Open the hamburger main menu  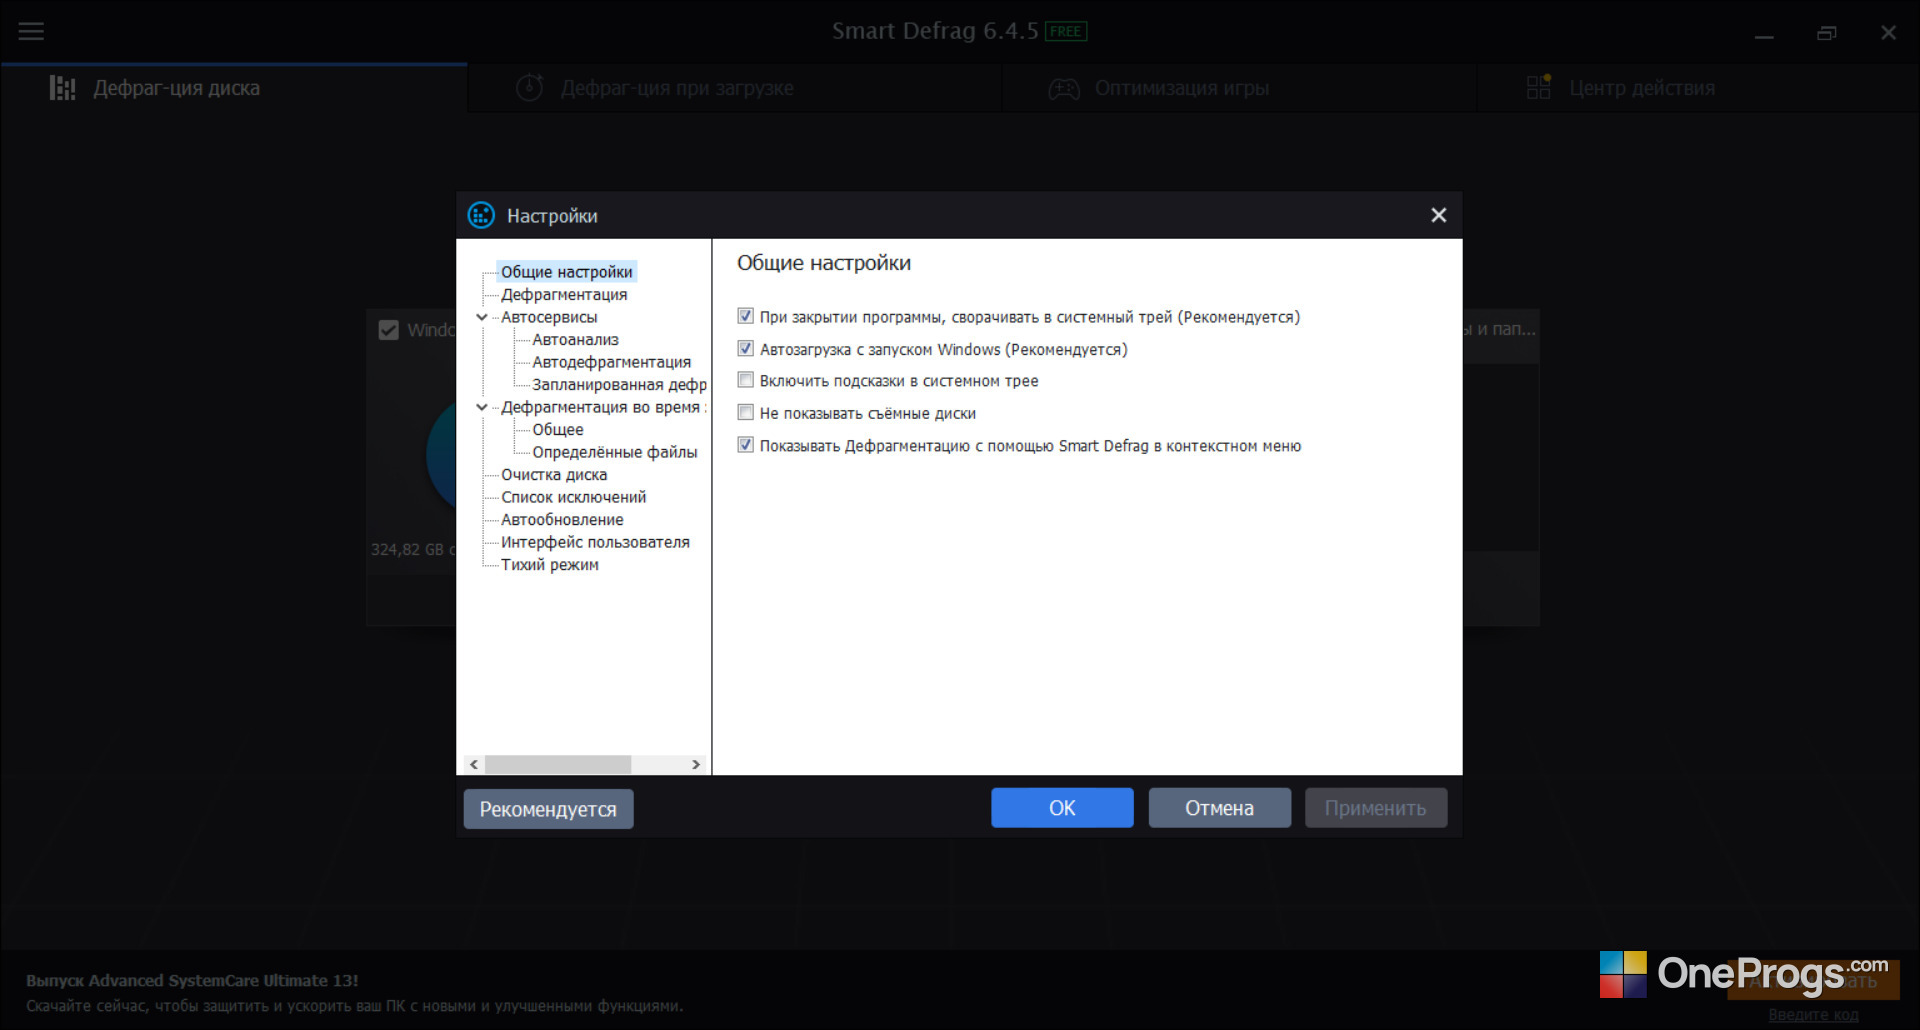[x=31, y=31]
